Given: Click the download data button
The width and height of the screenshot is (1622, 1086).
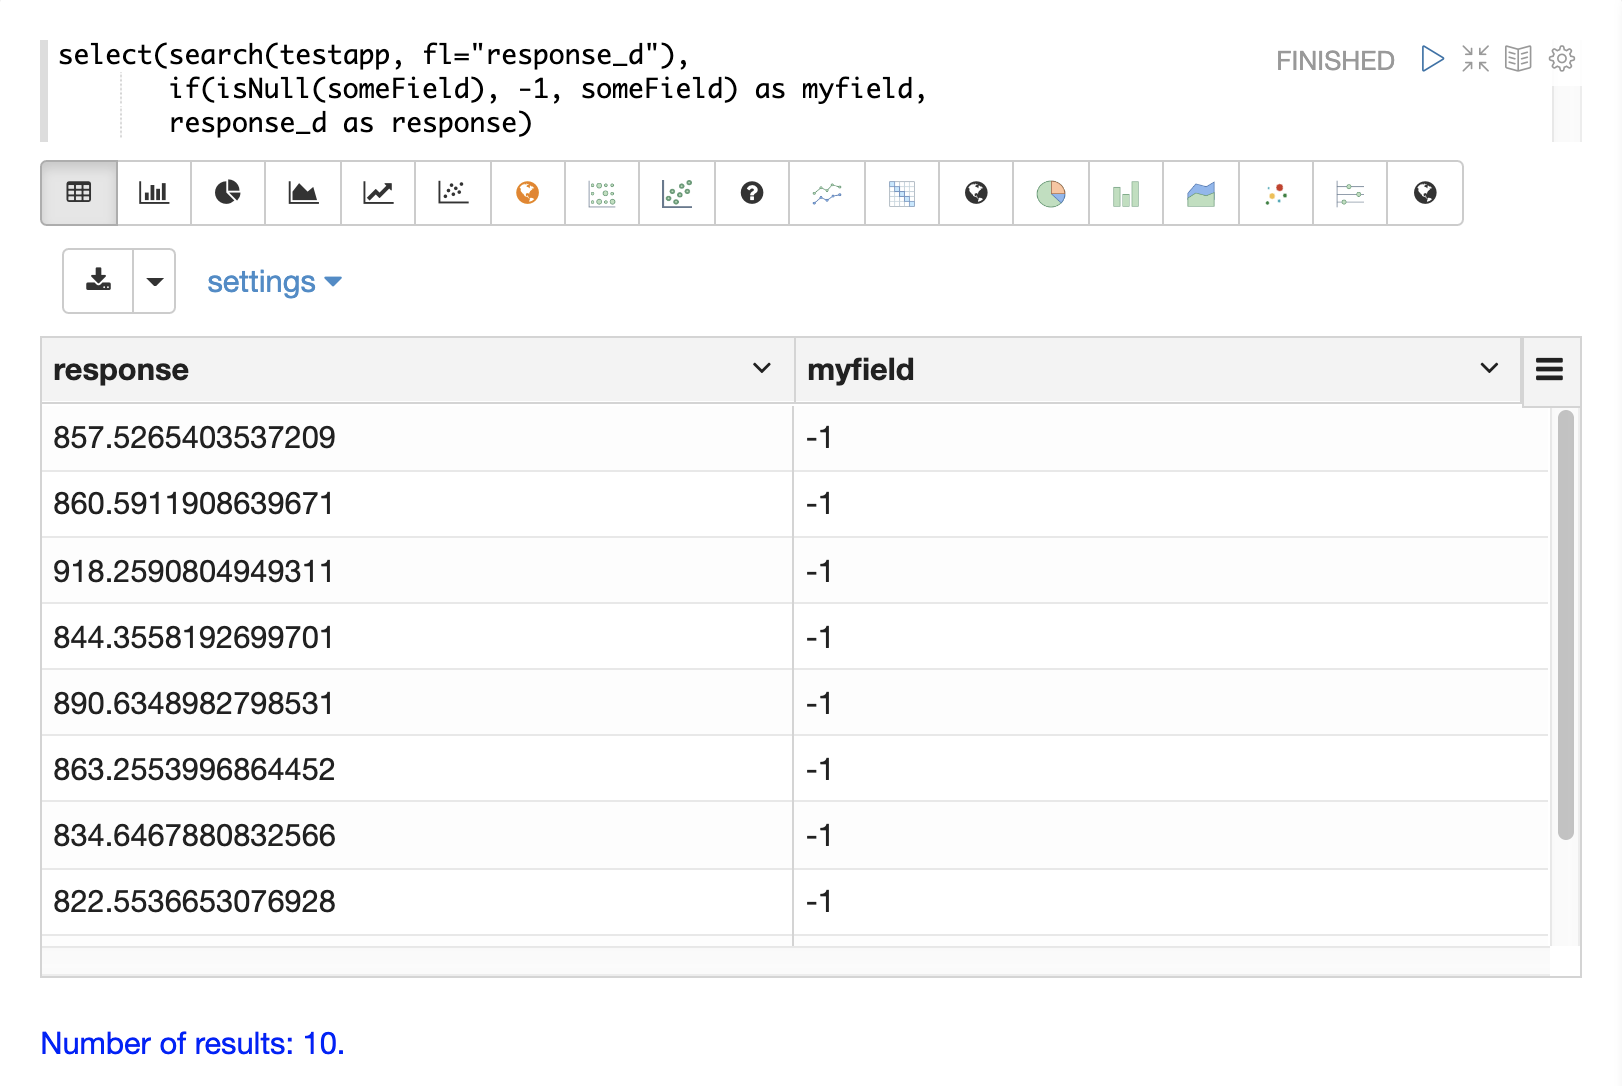Looking at the screenshot, I should (x=98, y=281).
